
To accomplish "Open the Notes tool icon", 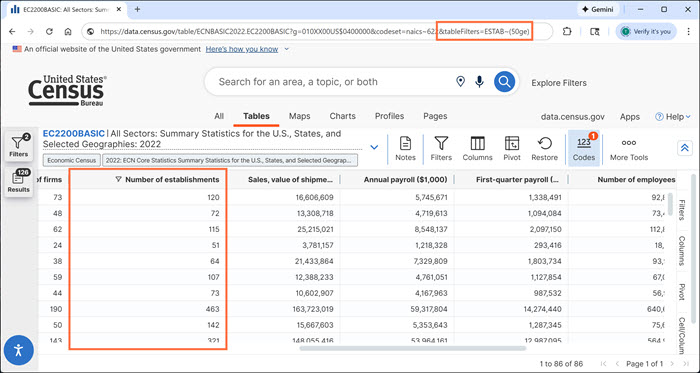I will pyautogui.click(x=405, y=149).
